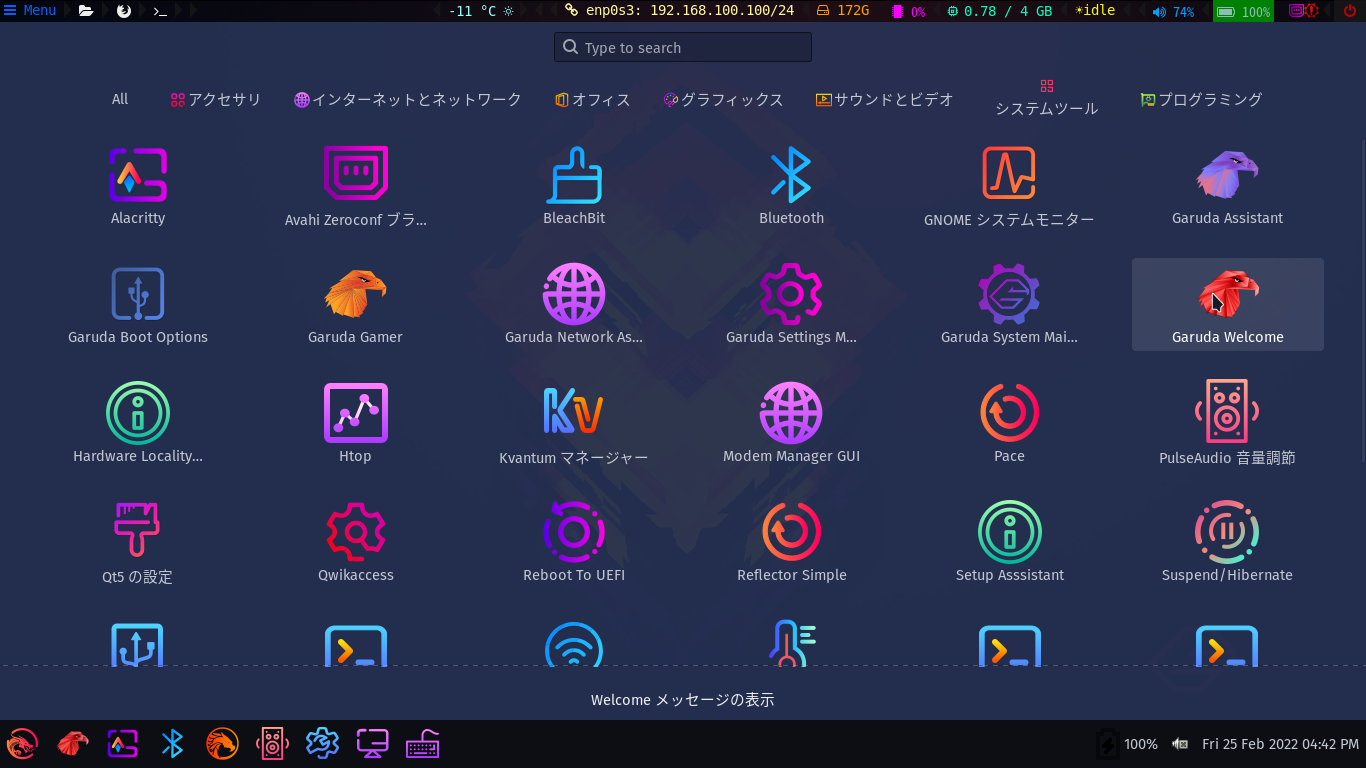Image resolution: width=1366 pixels, height=768 pixels.
Task: Open Reflector Simple
Action: 791,543
